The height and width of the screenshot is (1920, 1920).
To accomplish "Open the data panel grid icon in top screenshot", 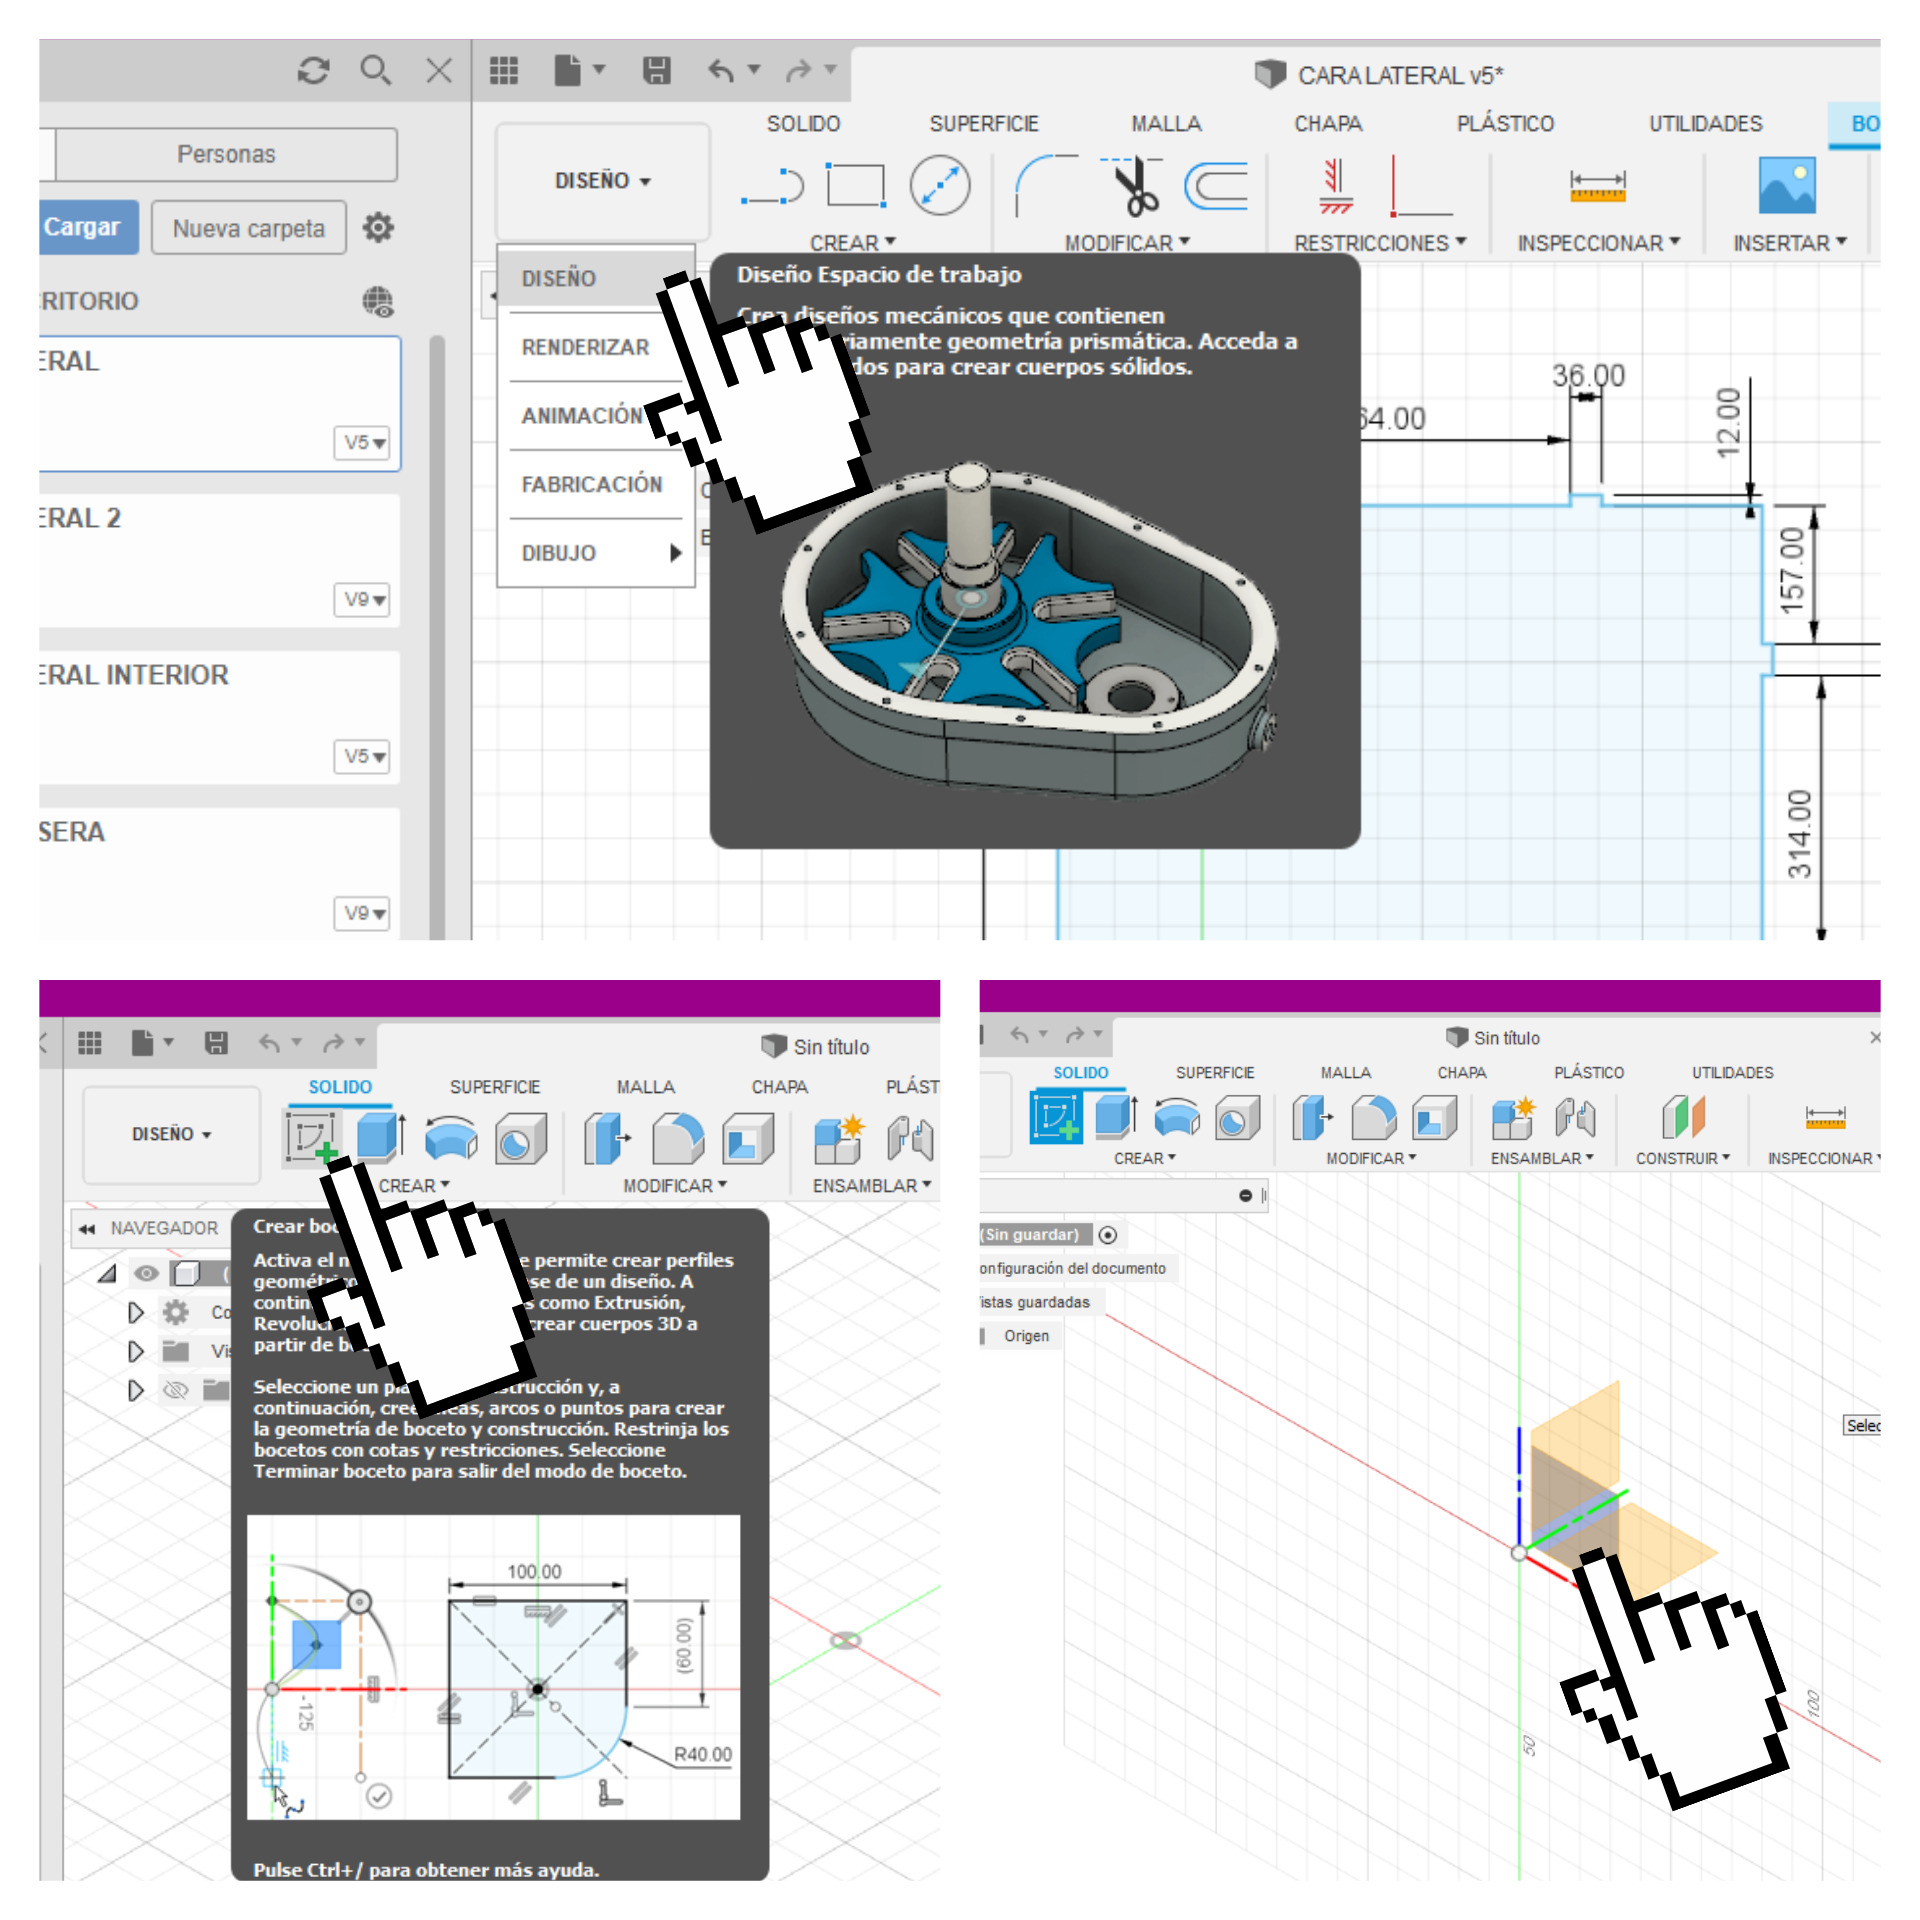I will [x=503, y=70].
